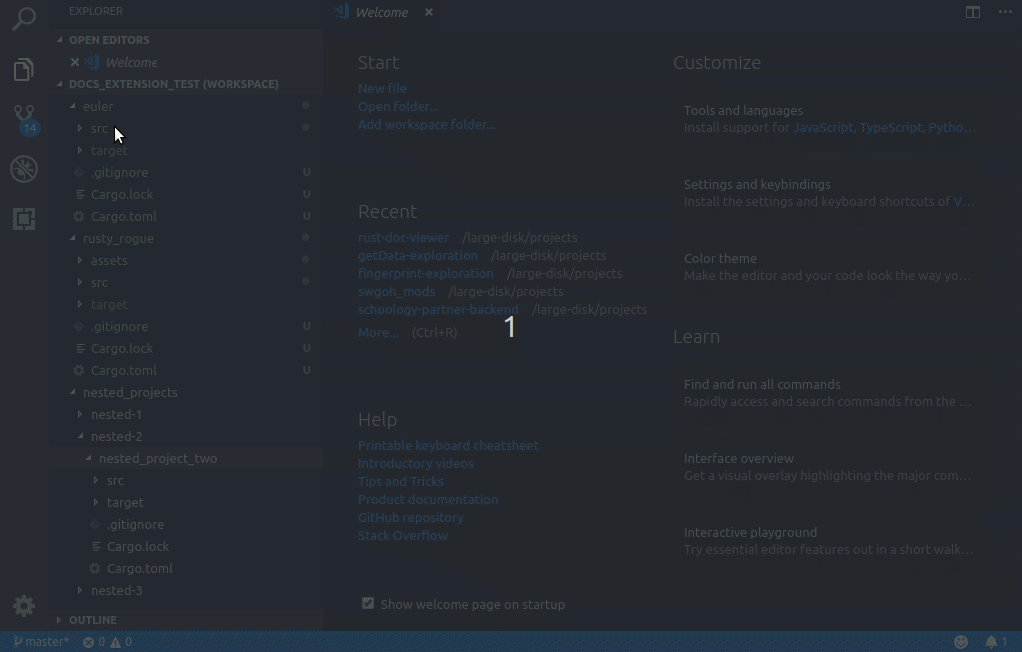Open the Tips and Tricks link
The height and width of the screenshot is (652, 1022).
point(401,481)
